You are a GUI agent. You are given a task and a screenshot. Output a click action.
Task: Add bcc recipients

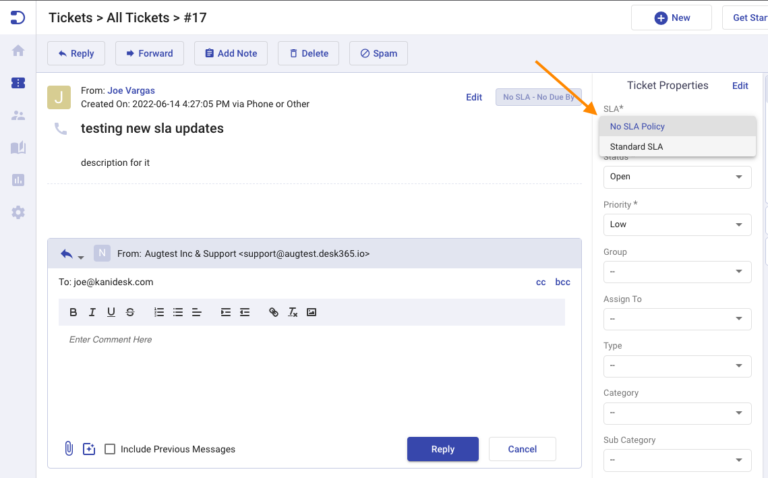pos(562,282)
